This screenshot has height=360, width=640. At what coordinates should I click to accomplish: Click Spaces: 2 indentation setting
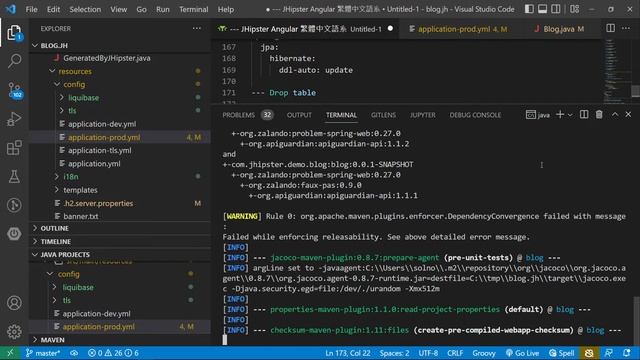tap(394, 353)
